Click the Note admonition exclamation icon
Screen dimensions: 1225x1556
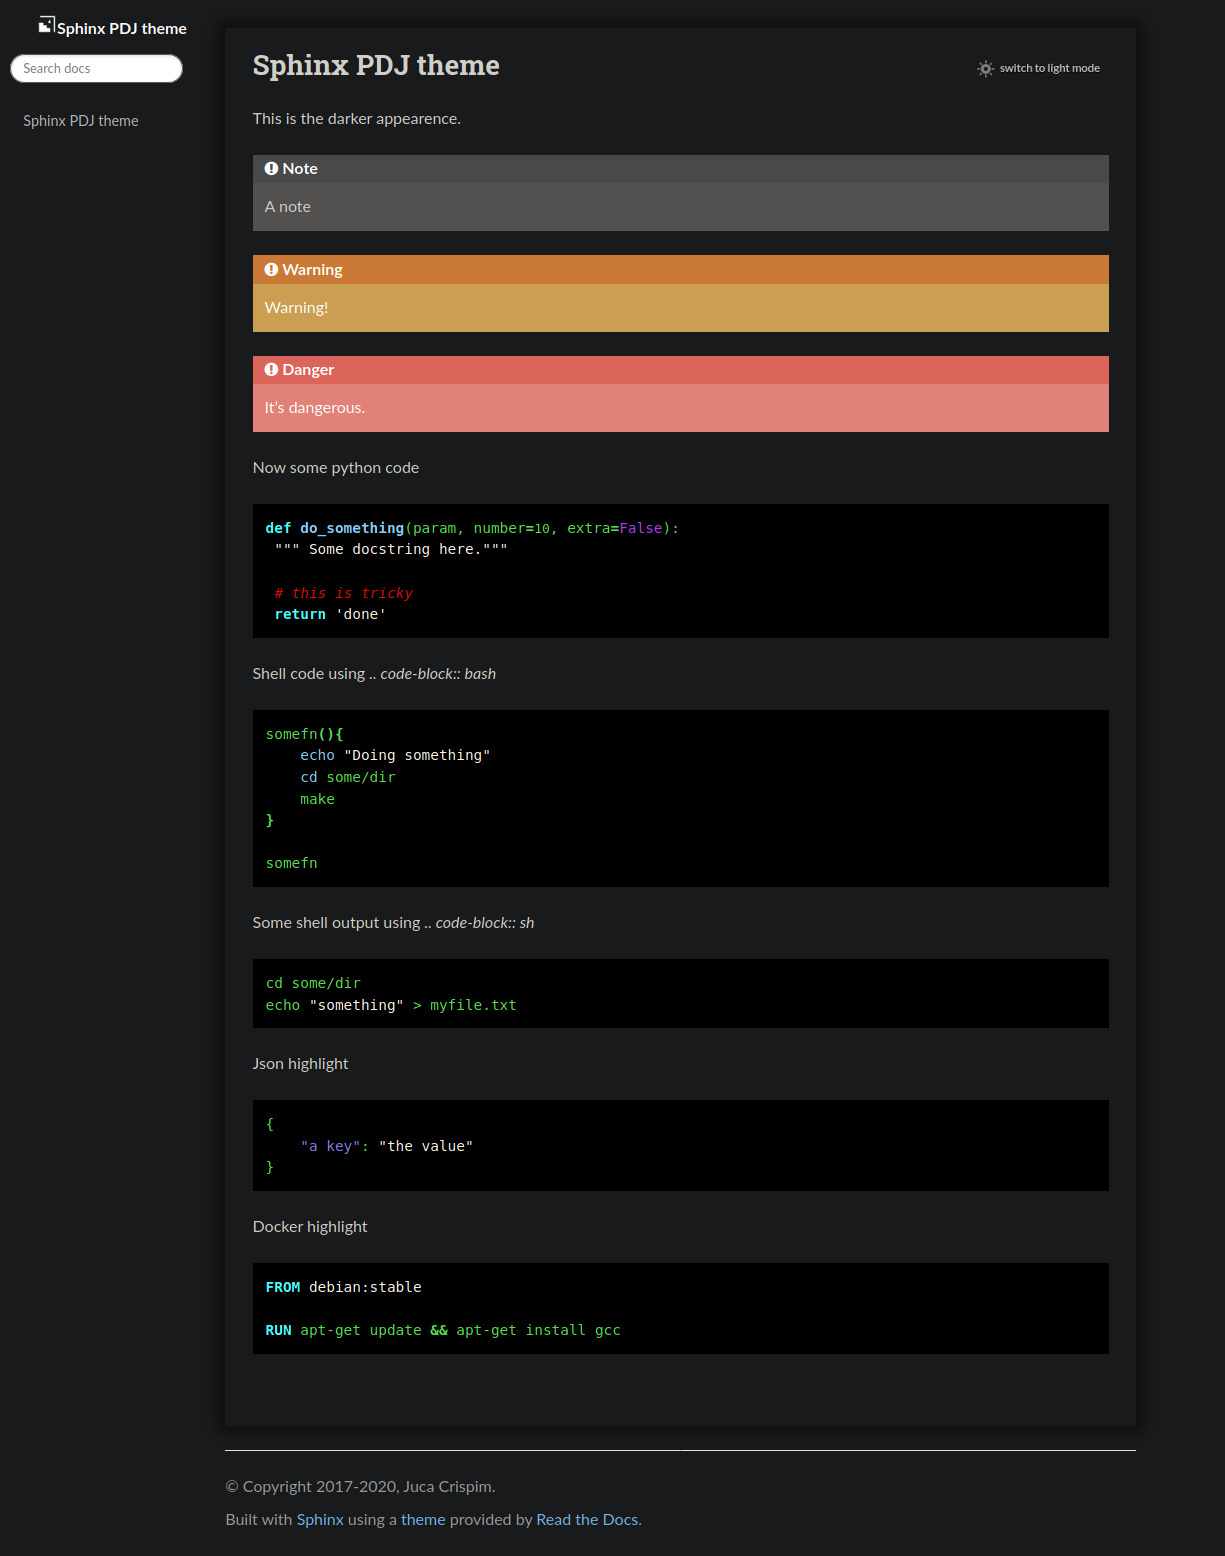coord(271,169)
